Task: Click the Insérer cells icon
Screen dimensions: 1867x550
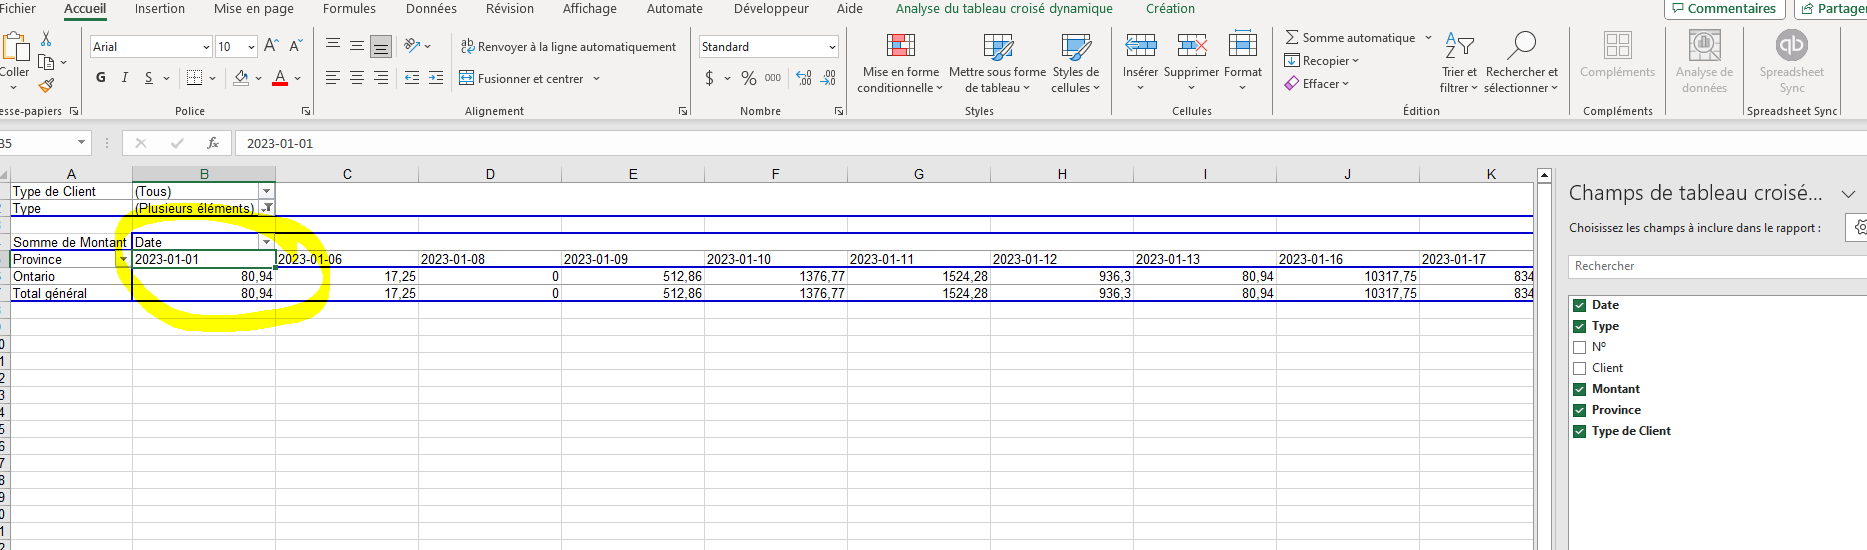Action: (1140, 46)
